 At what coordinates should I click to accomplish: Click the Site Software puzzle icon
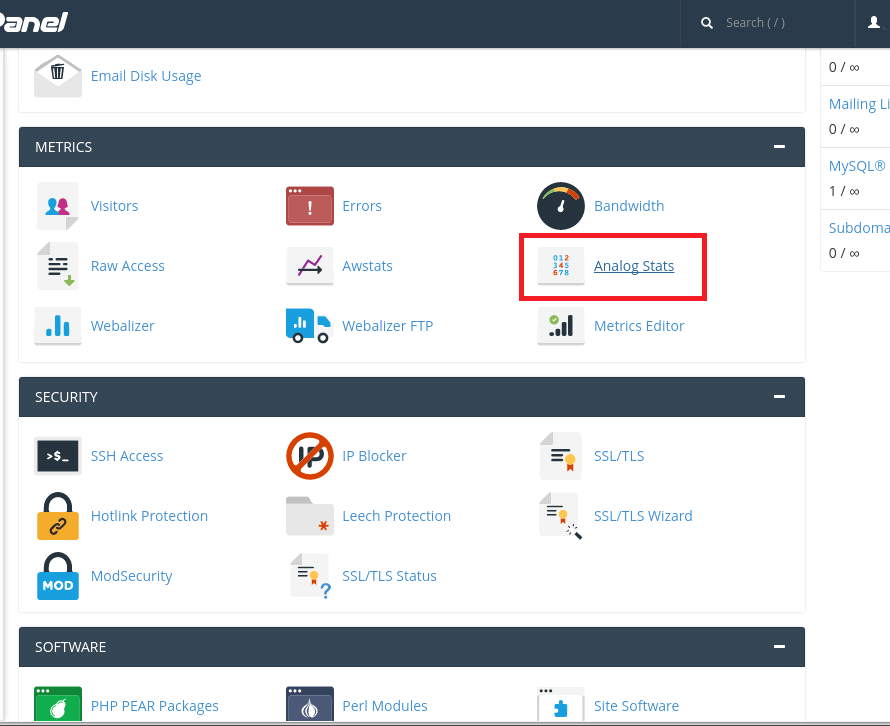tap(561, 705)
